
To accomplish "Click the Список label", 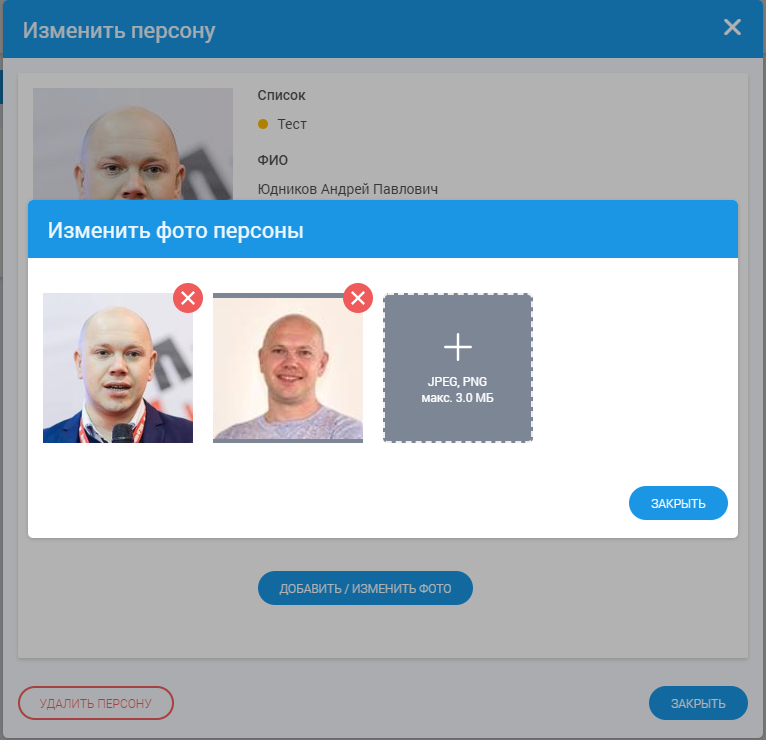I will pos(281,95).
